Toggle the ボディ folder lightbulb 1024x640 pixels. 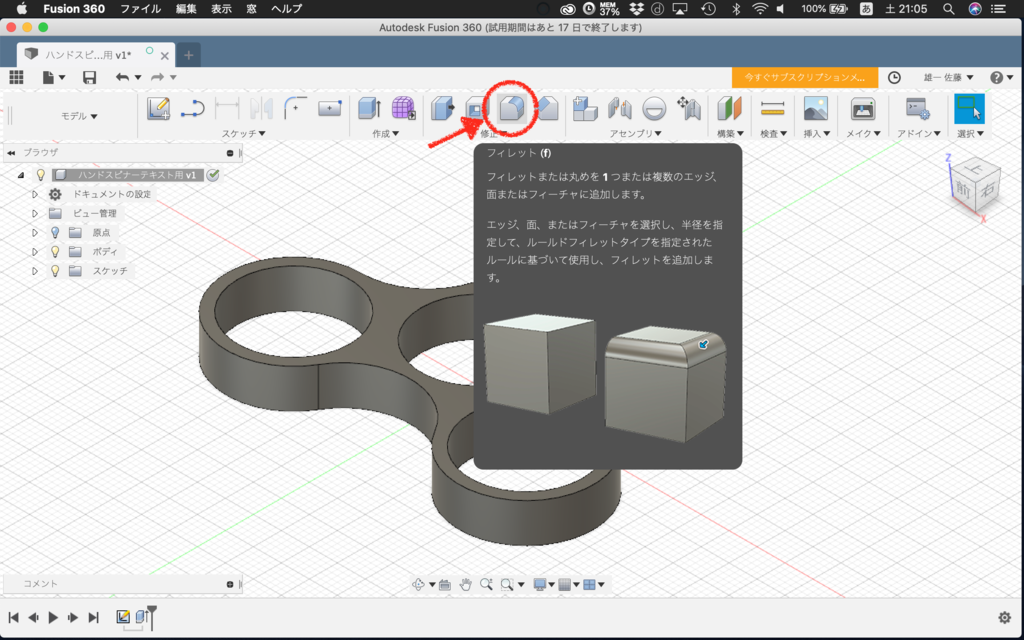coord(55,251)
